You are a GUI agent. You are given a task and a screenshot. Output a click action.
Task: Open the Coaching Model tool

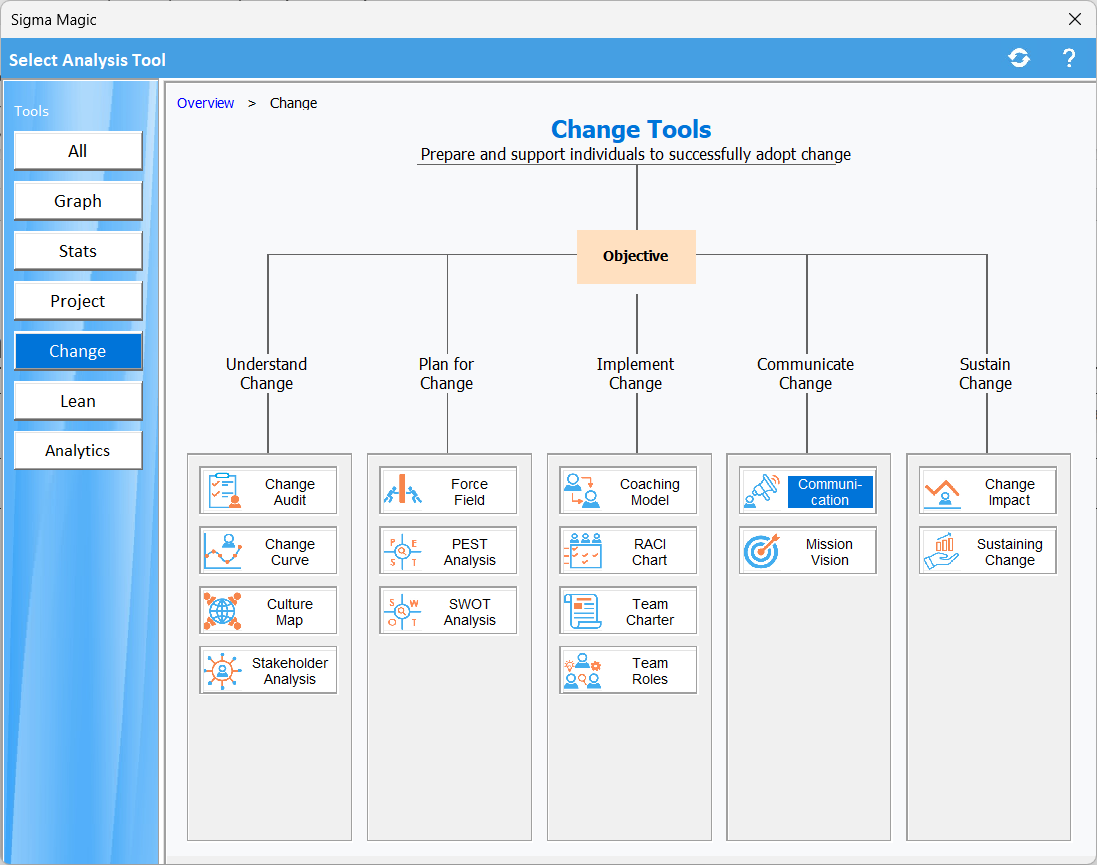[628, 491]
